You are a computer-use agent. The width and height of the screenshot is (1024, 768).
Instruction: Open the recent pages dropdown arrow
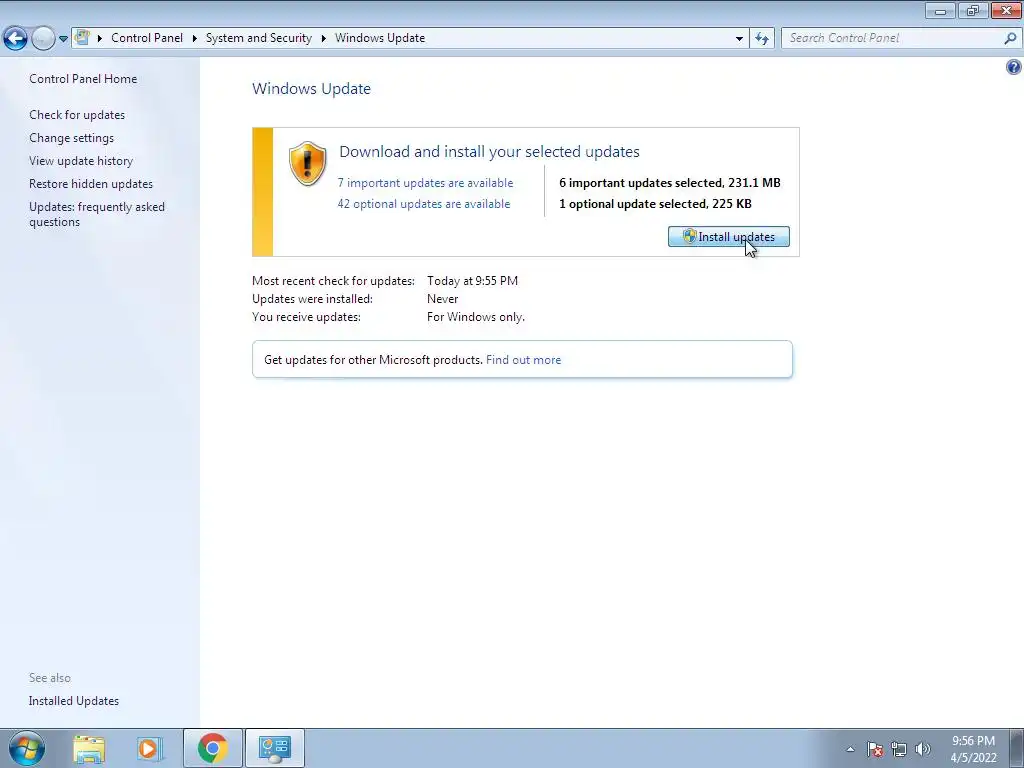coord(63,39)
